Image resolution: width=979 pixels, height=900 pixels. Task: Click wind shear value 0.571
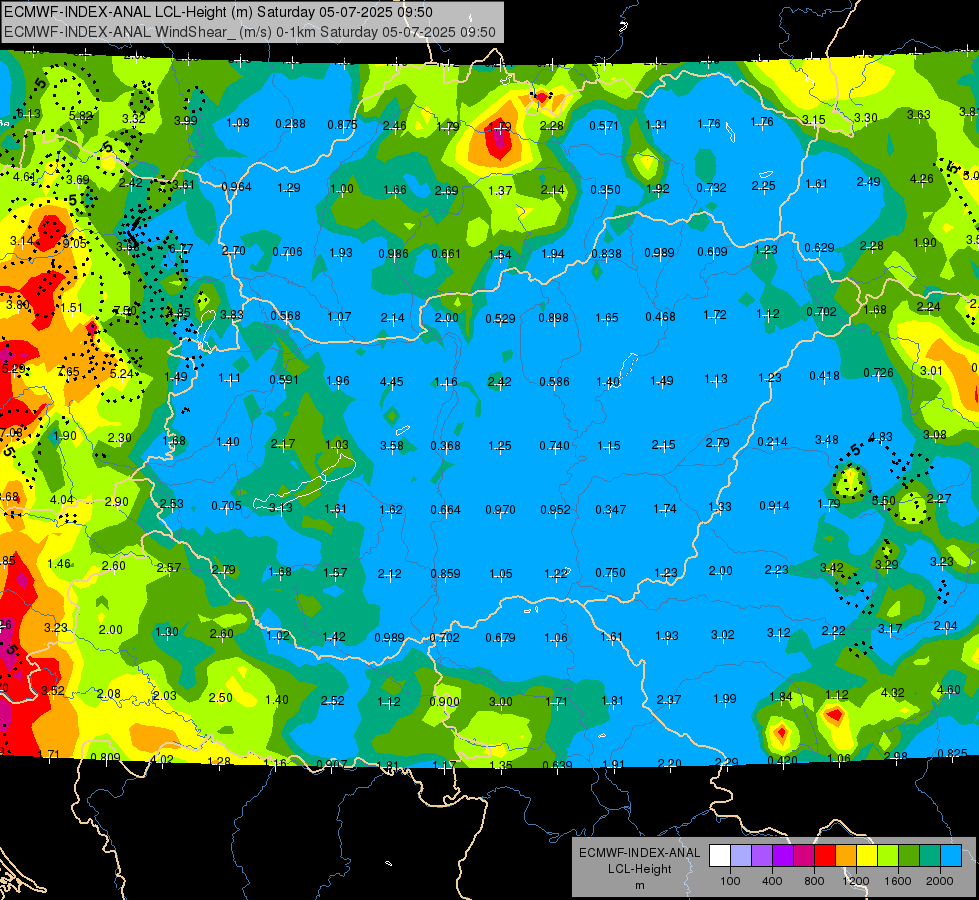604,126
